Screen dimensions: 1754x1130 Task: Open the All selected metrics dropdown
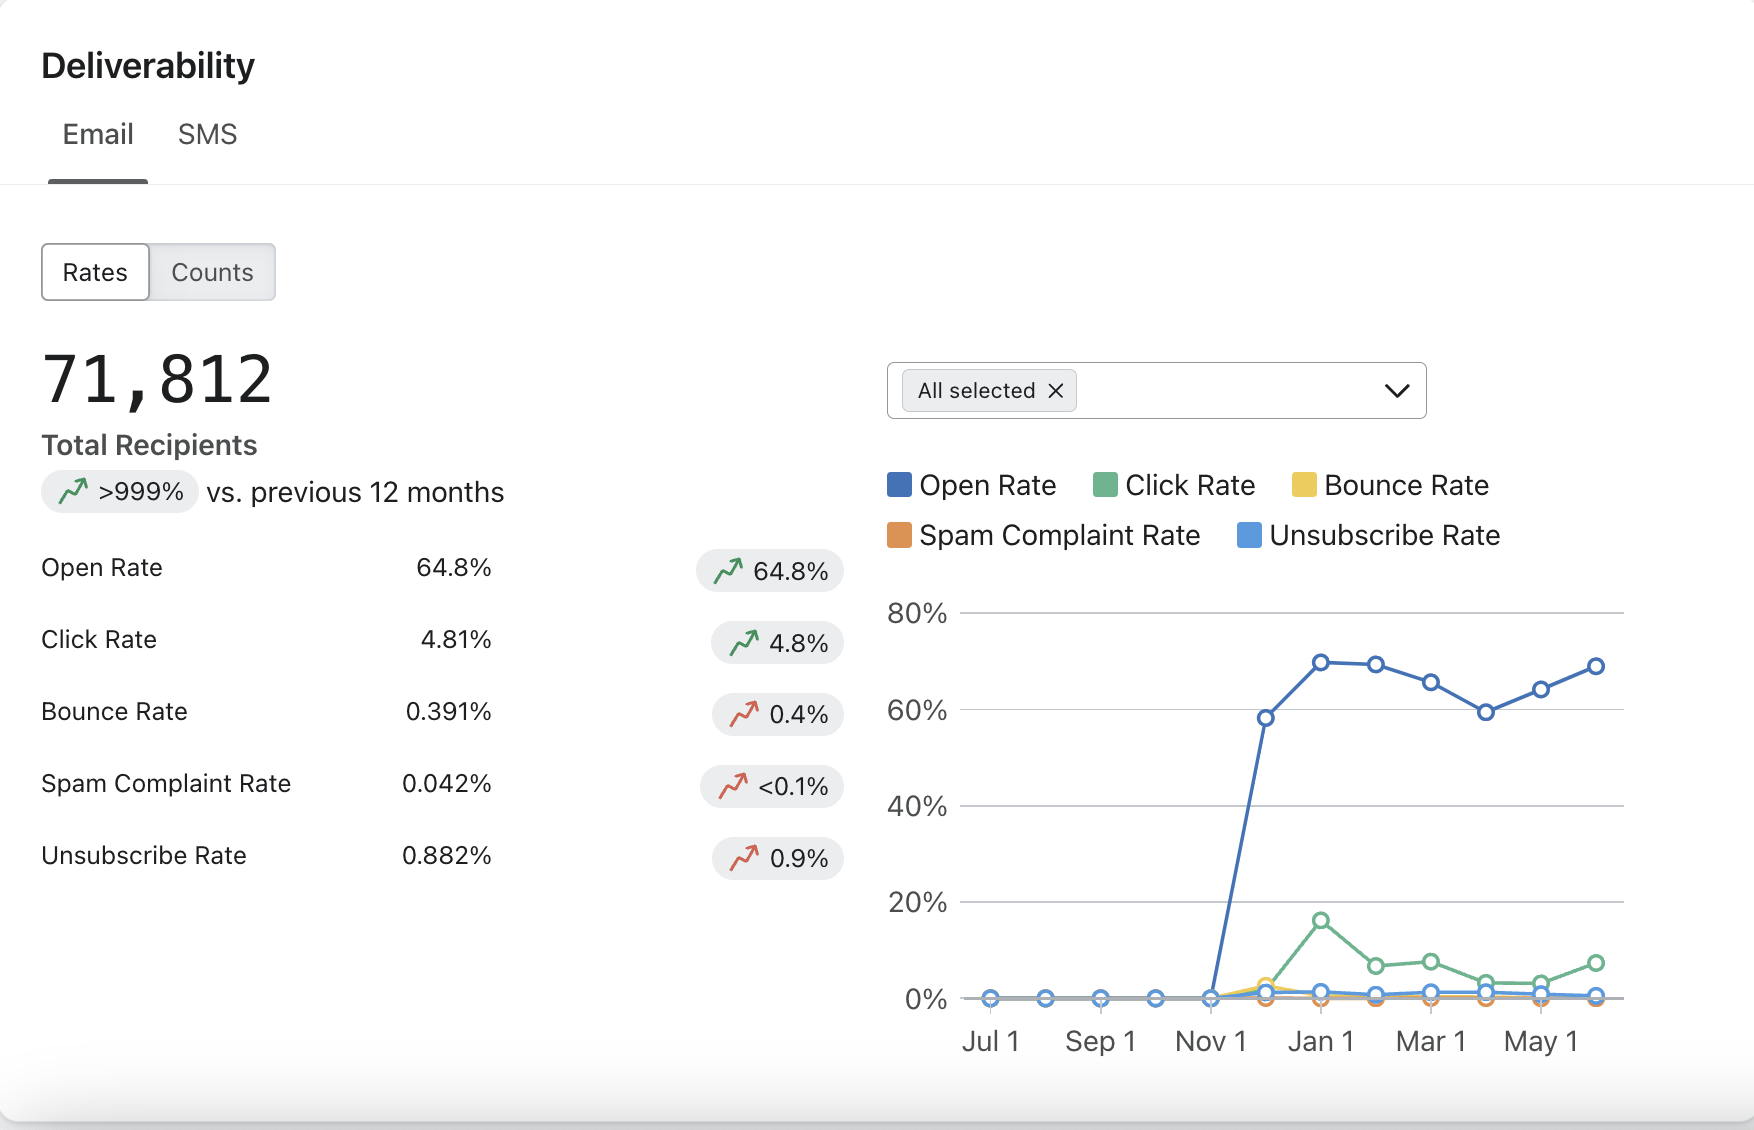click(1156, 390)
